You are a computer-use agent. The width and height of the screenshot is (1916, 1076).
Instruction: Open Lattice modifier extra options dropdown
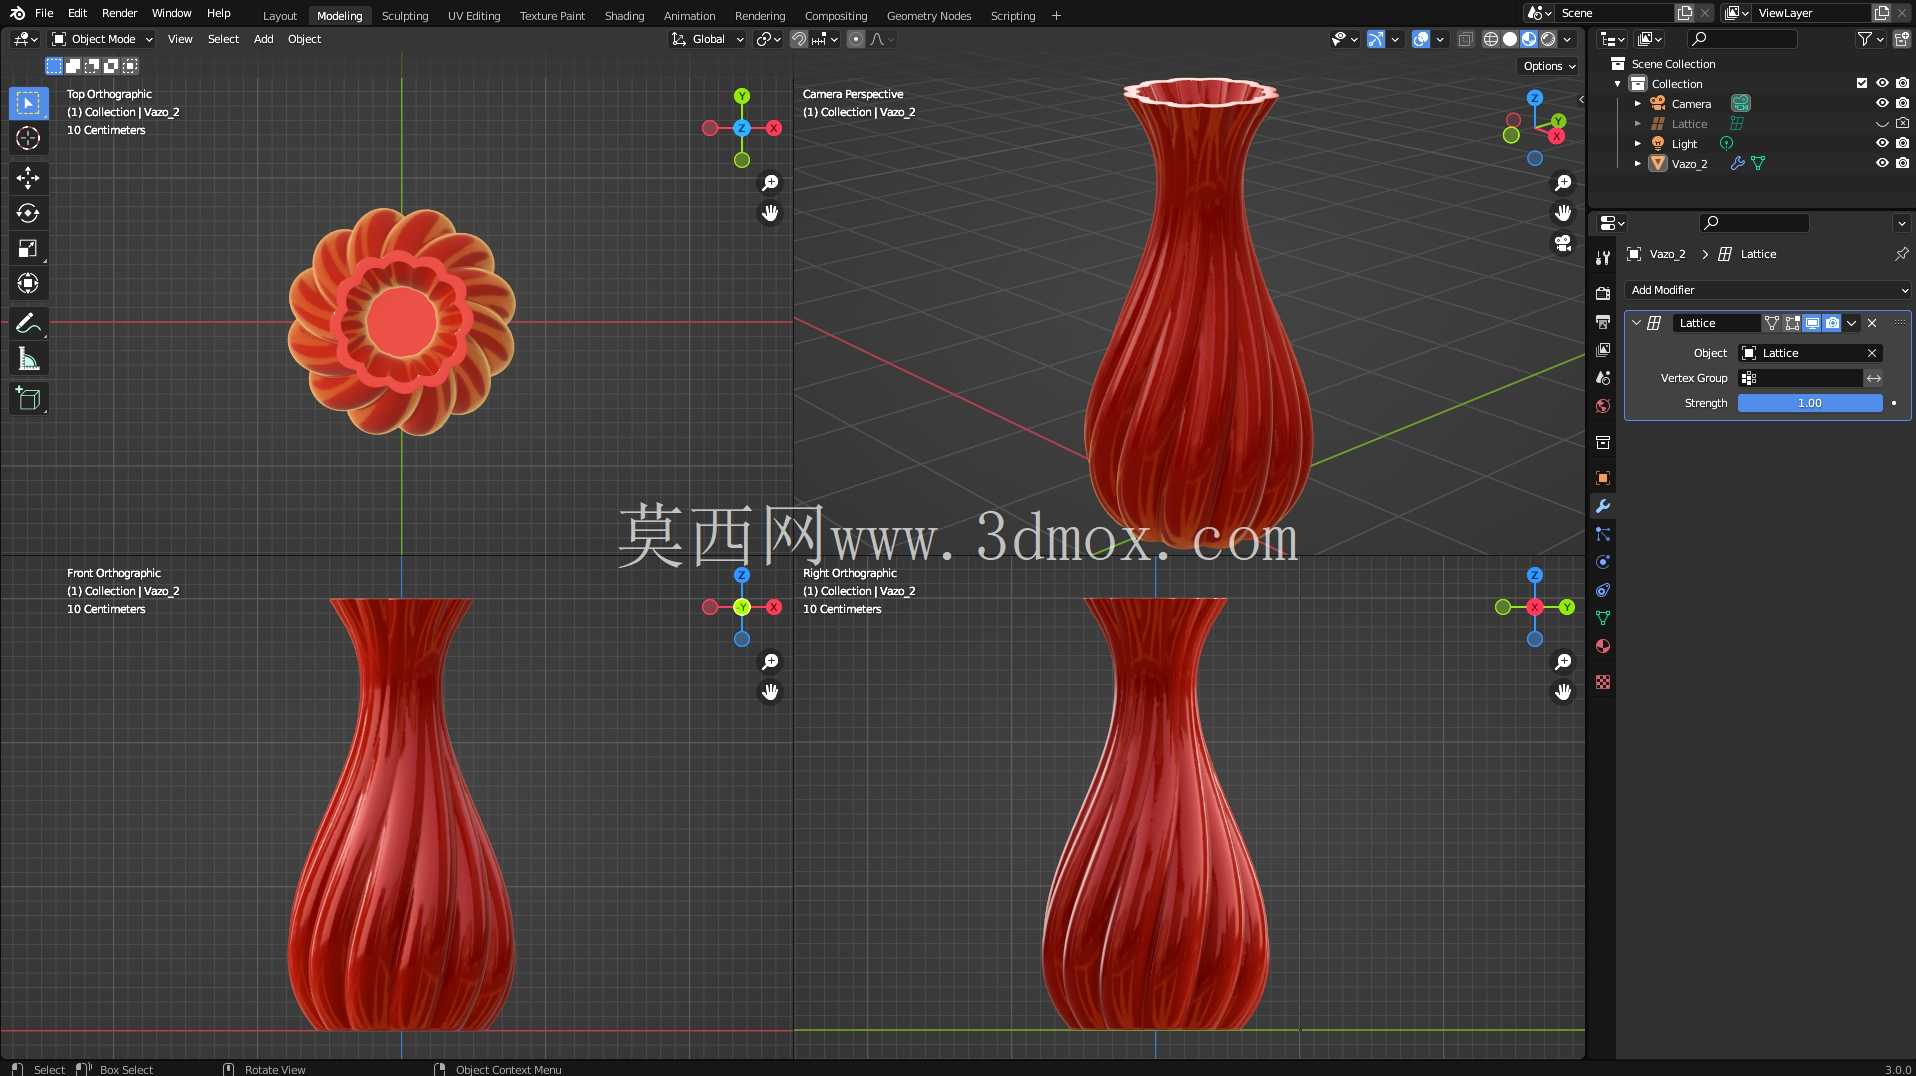click(1852, 323)
